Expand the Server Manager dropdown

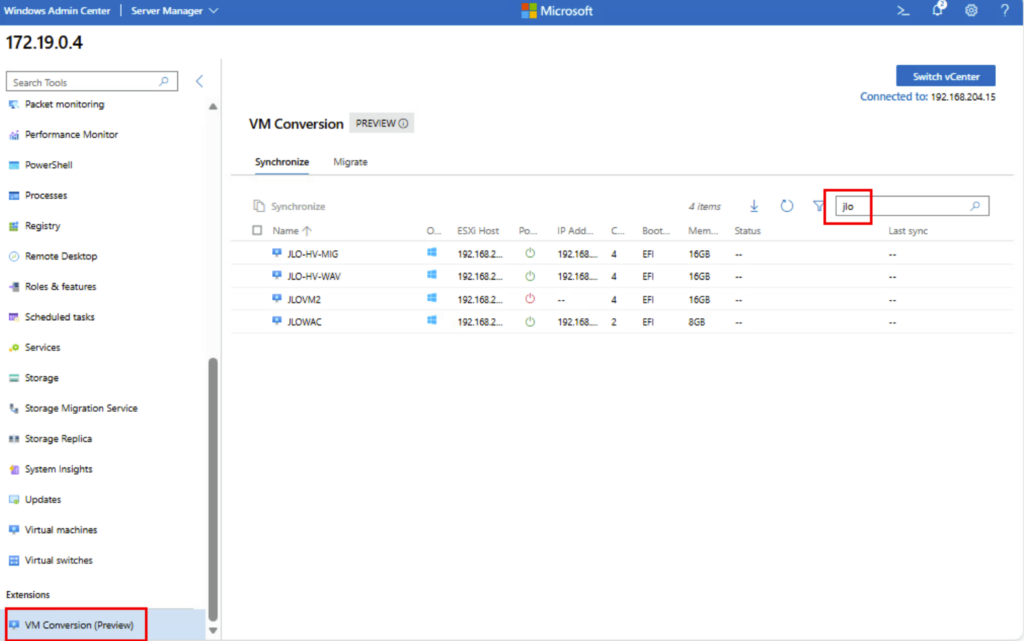(175, 11)
